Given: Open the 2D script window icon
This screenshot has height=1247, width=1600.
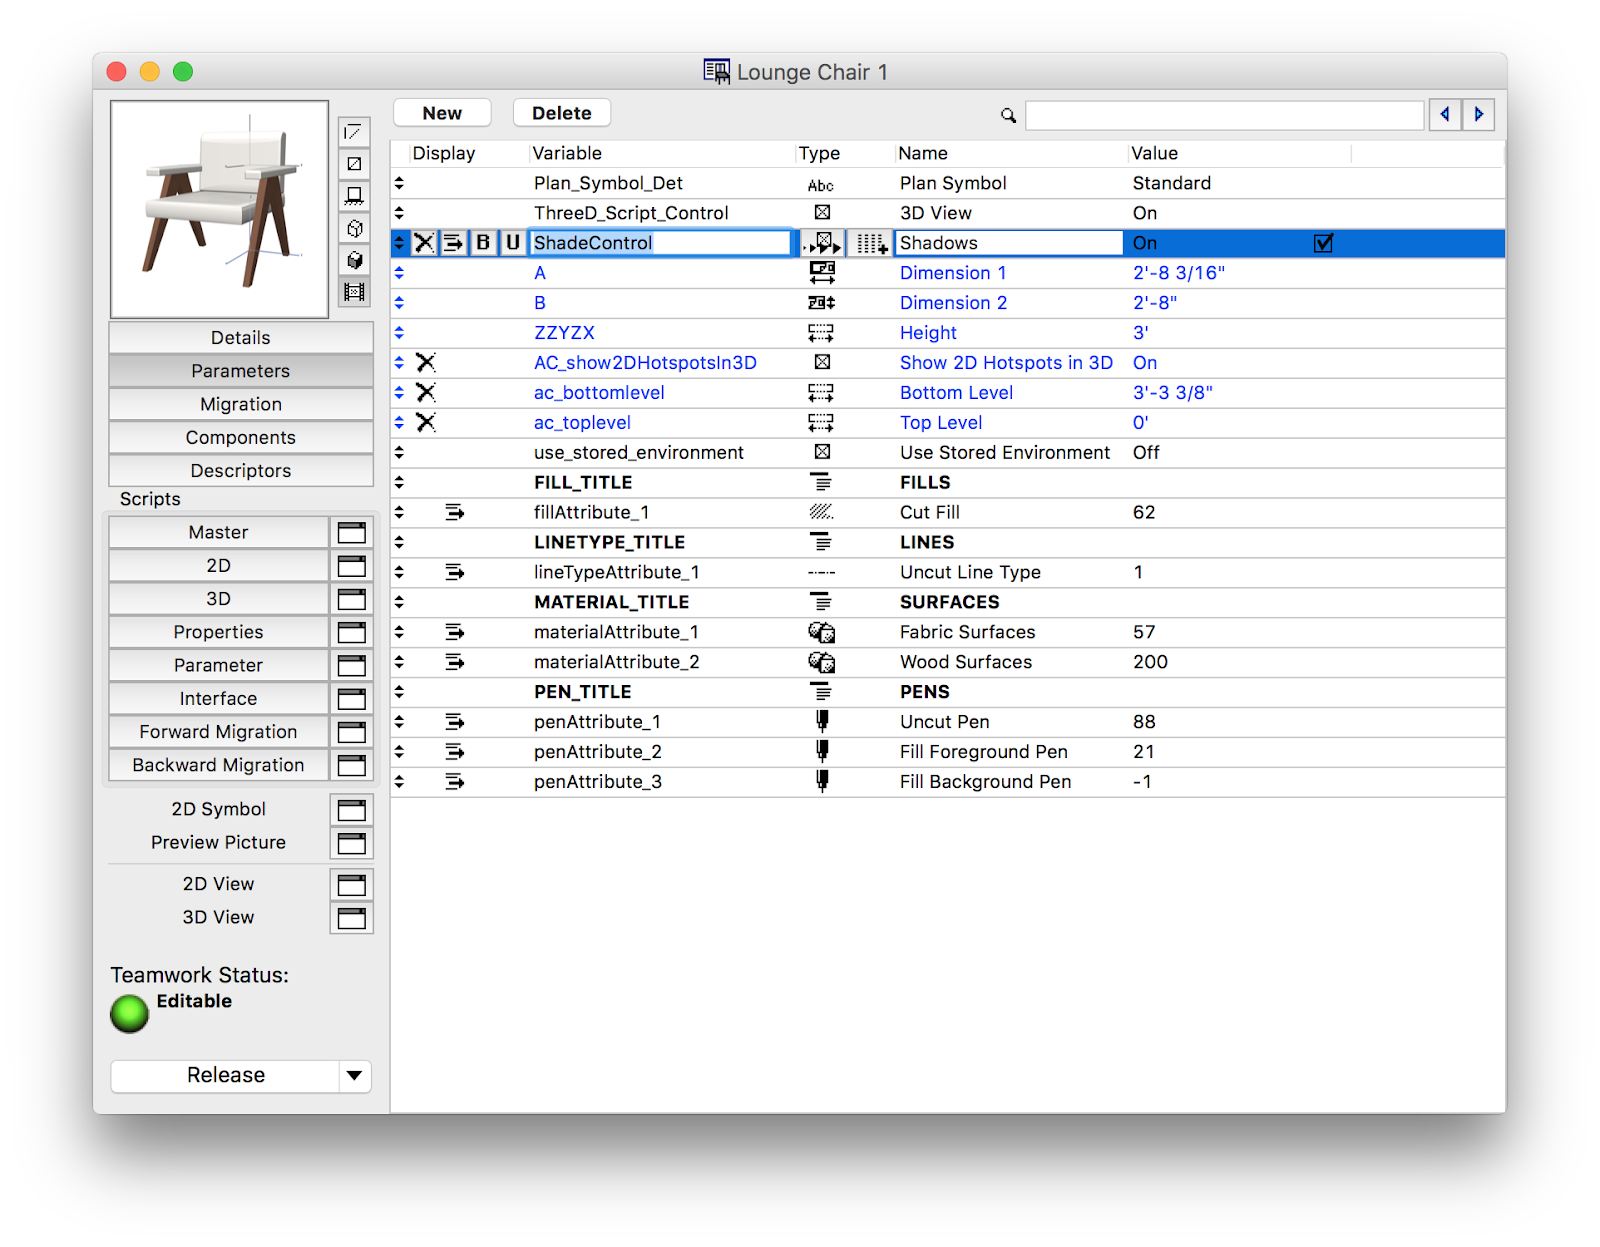Looking at the screenshot, I should (351, 566).
